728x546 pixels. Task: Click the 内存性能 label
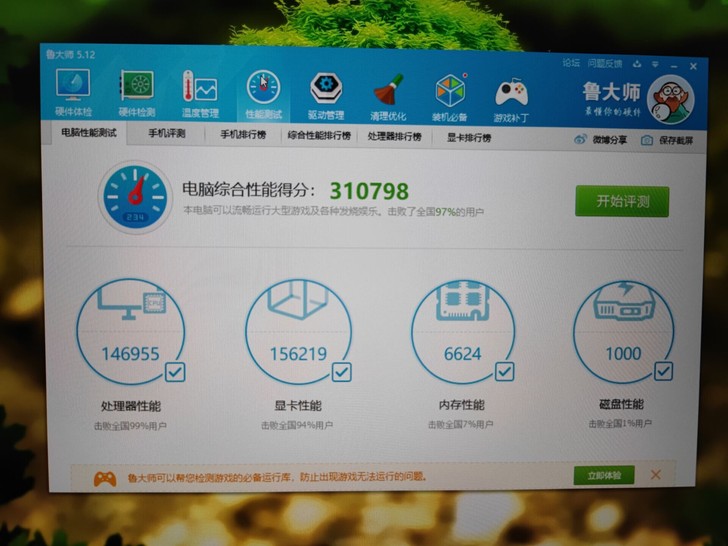(462, 405)
